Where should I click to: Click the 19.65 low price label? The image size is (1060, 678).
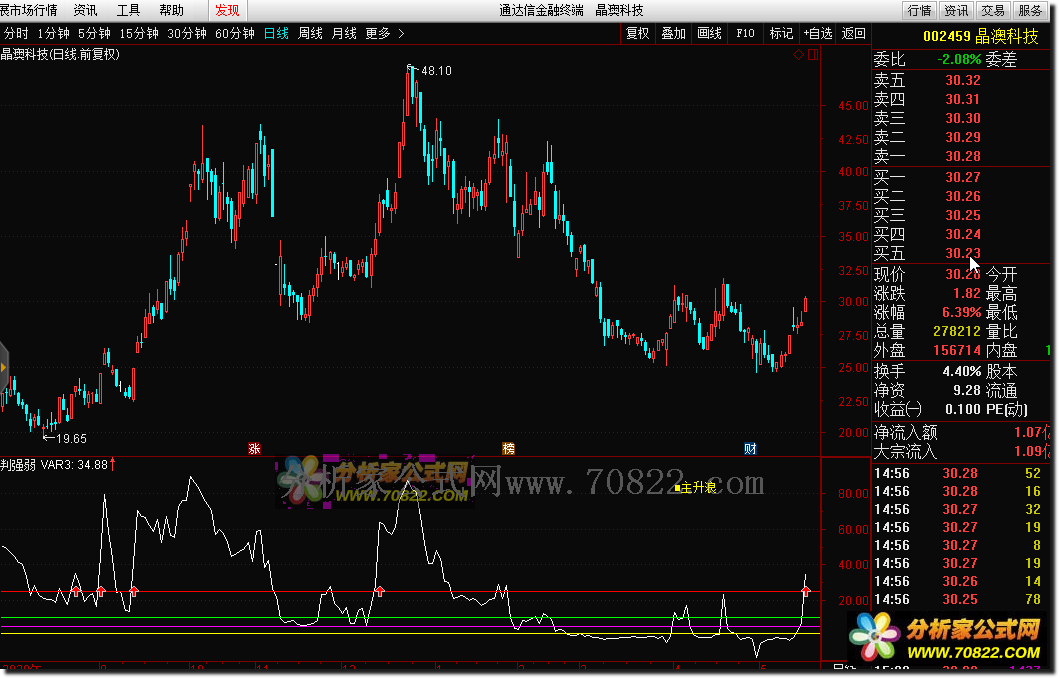pos(71,439)
